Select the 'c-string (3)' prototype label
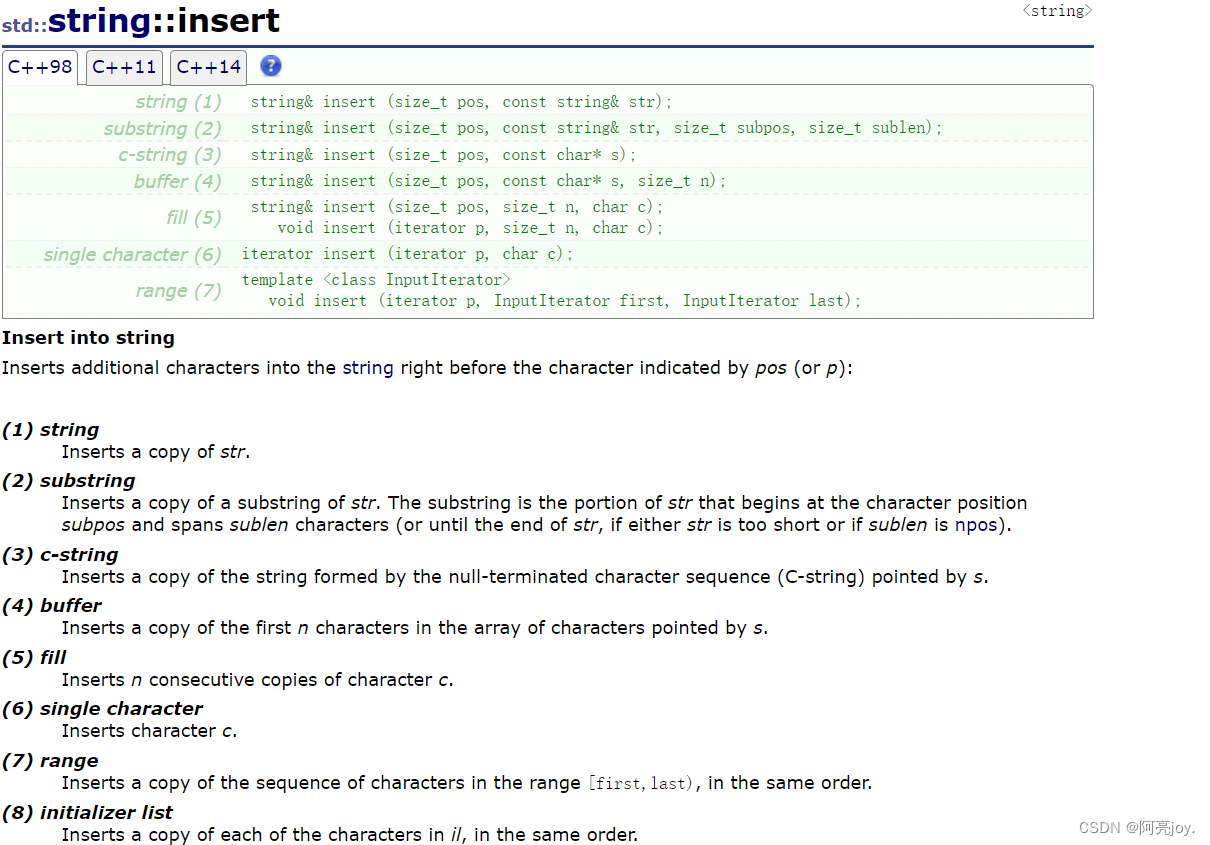The image size is (1210, 845). 169,155
